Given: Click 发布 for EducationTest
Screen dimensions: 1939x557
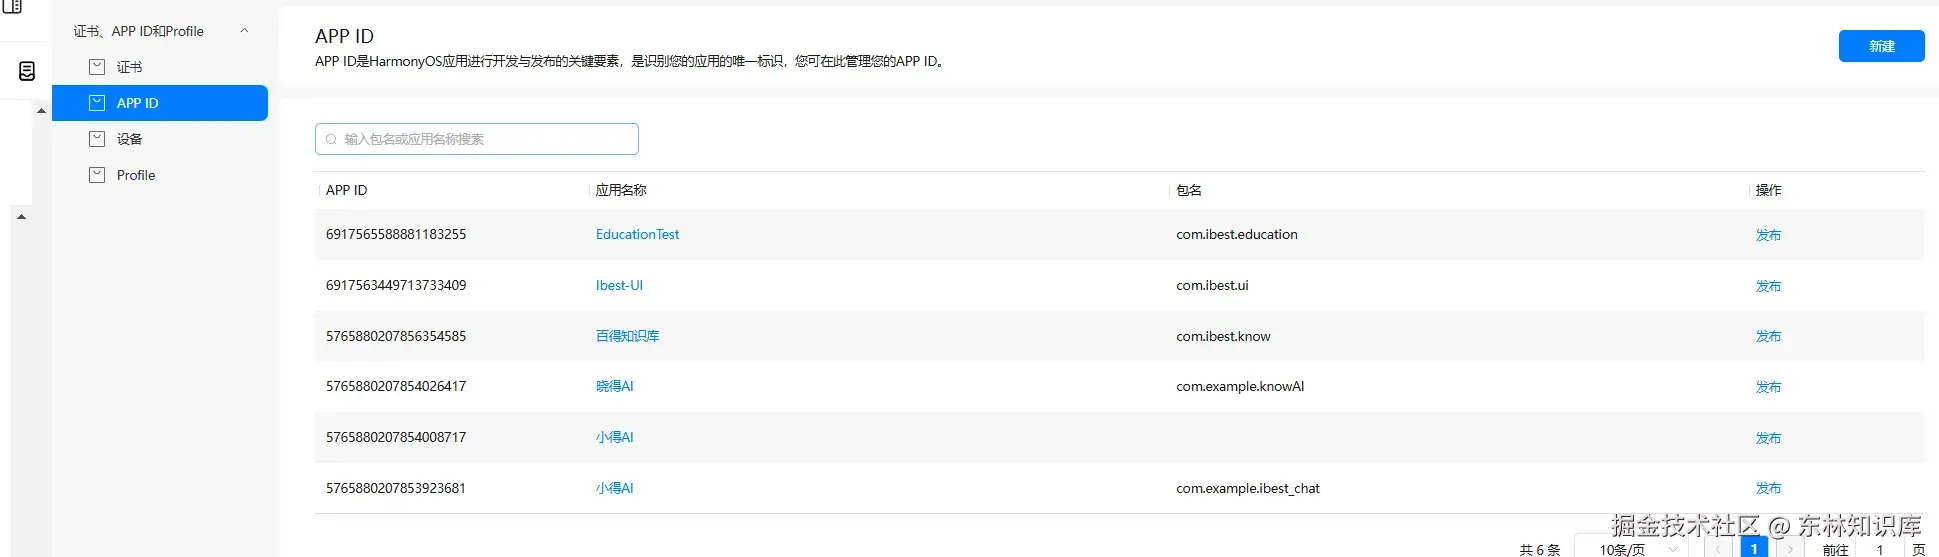Looking at the screenshot, I should [x=1768, y=235].
